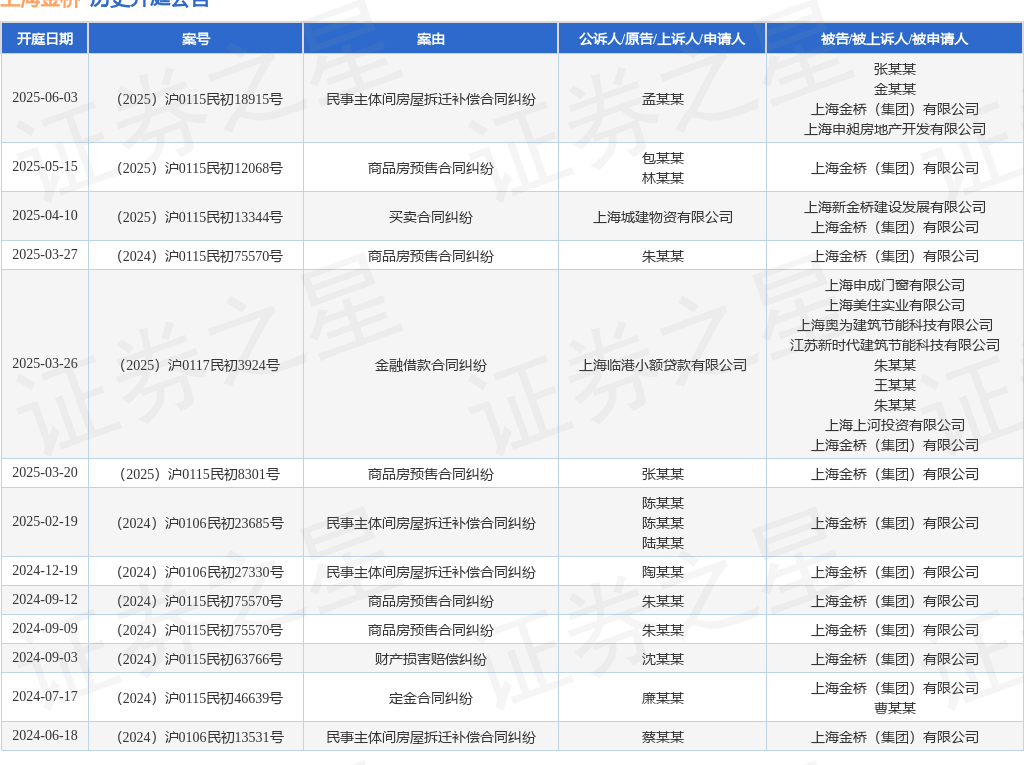Select date cell 2025-04-10
Image resolution: width=1024 pixels, height=765 pixels.
44,216
